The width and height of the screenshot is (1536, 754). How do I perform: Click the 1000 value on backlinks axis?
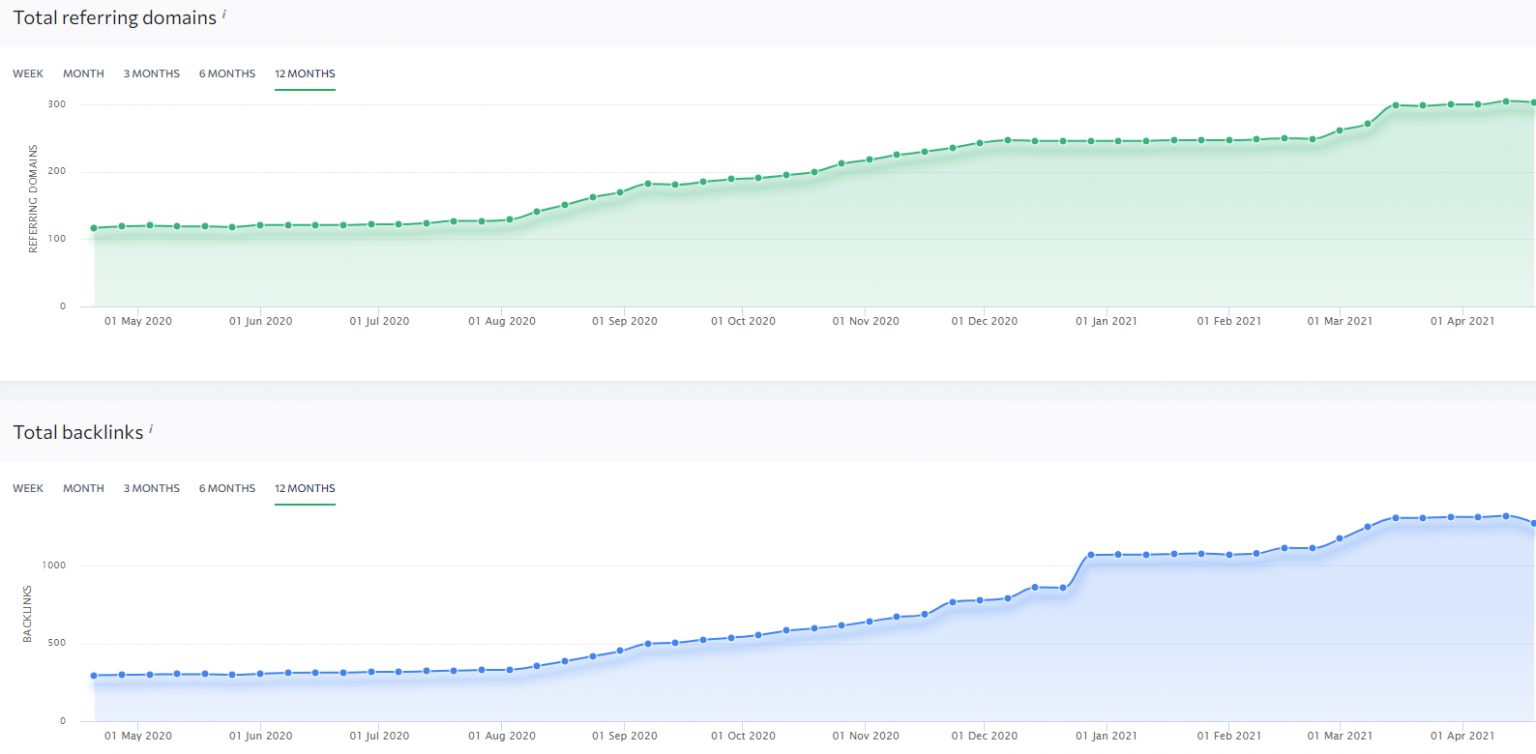(55, 566)
